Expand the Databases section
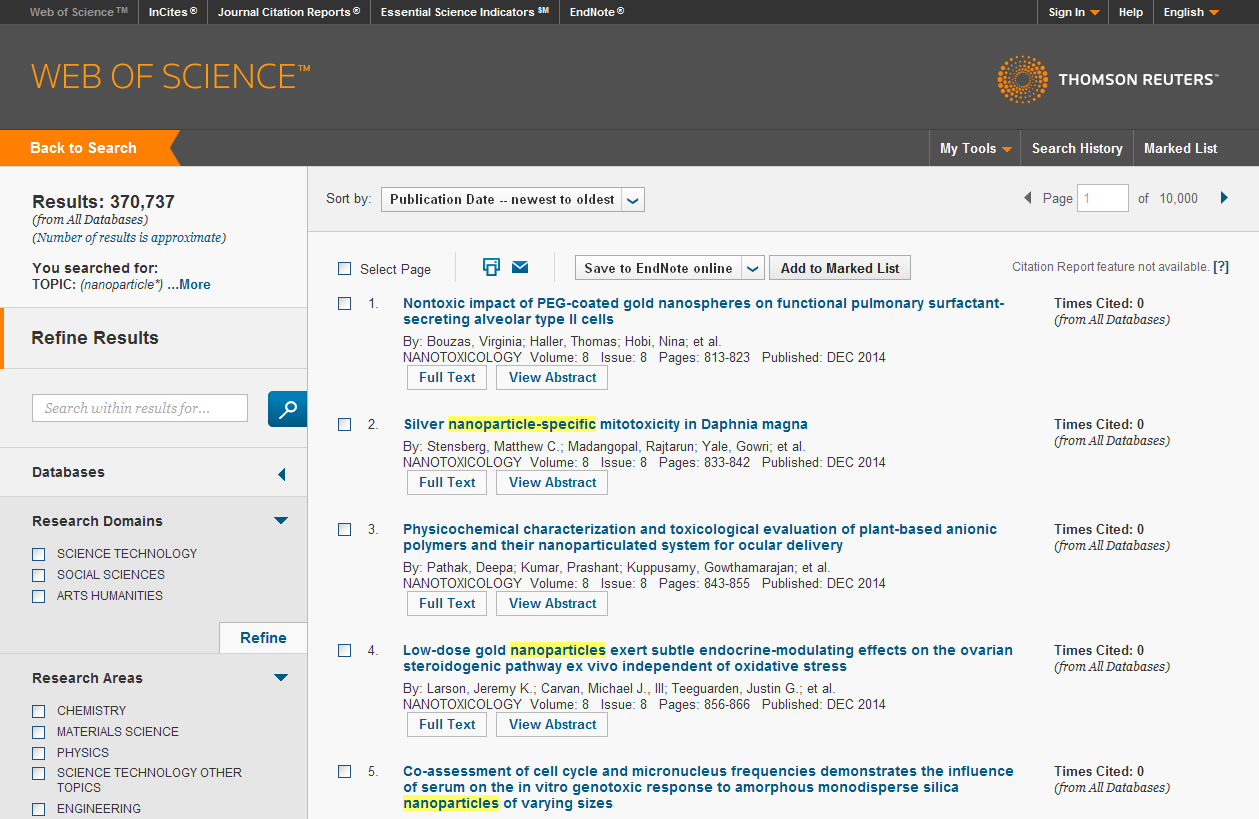 pos(281,474)
